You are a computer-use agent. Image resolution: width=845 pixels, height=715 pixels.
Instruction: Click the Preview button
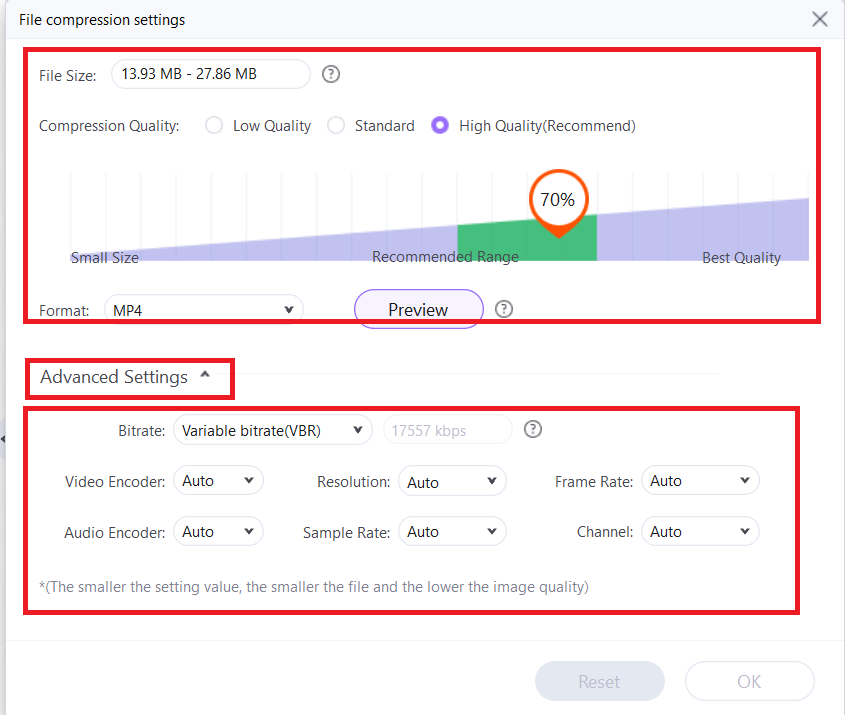click(418, 309)
